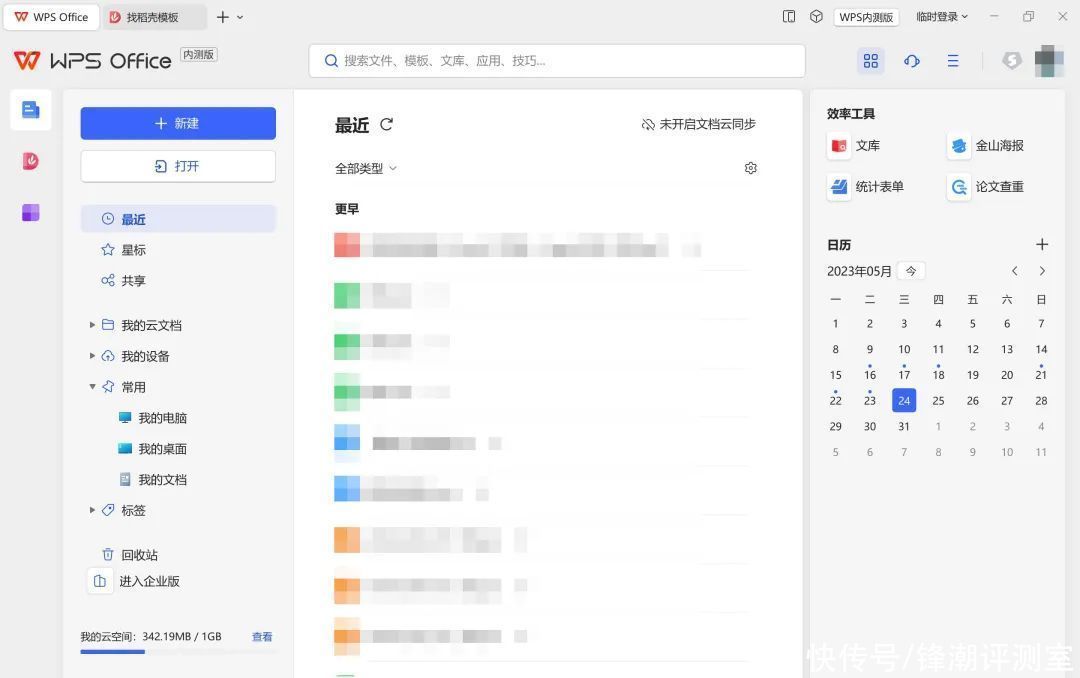The height and width of the screenshot is (678, 1080).
Task: Select 星标 in the sidebar
Action: pos(178,249)
